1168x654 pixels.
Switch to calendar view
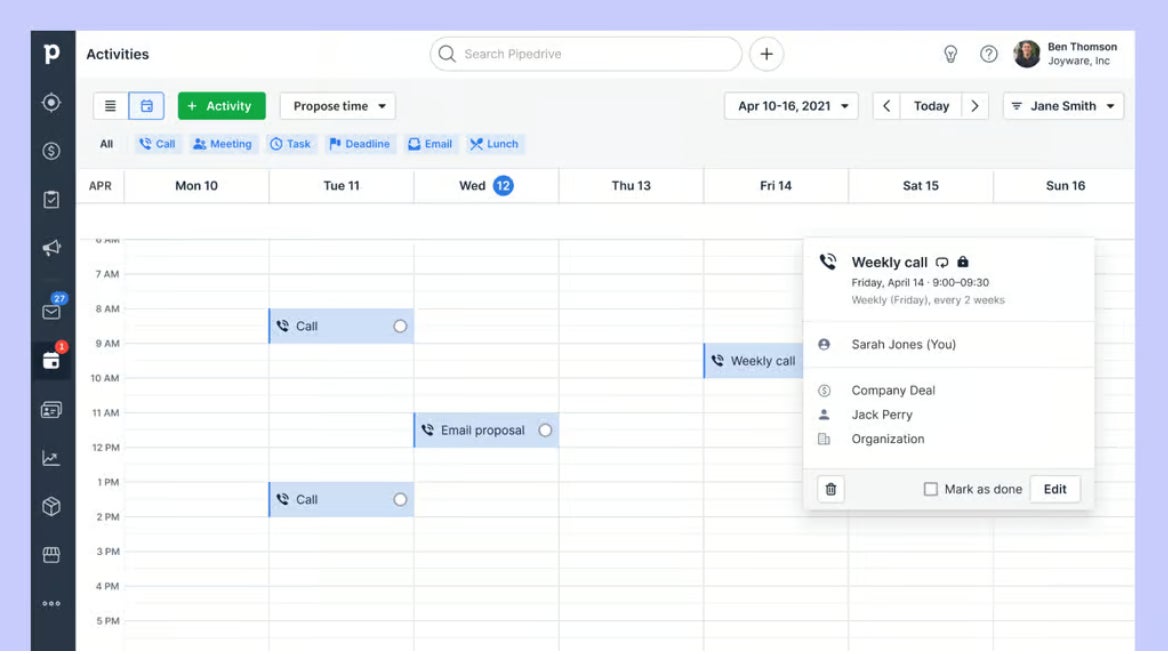pos(147,106)
